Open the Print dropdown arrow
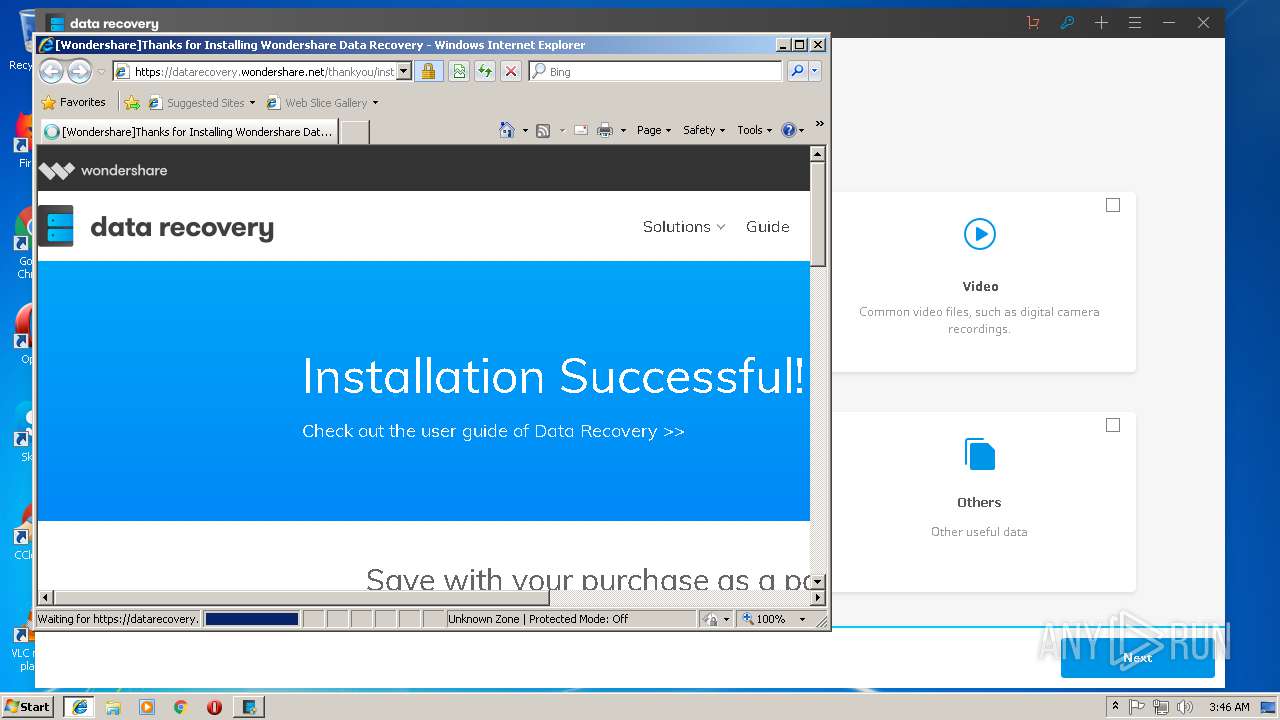Viewport: 1280px width, 720px height. [623, 130]
